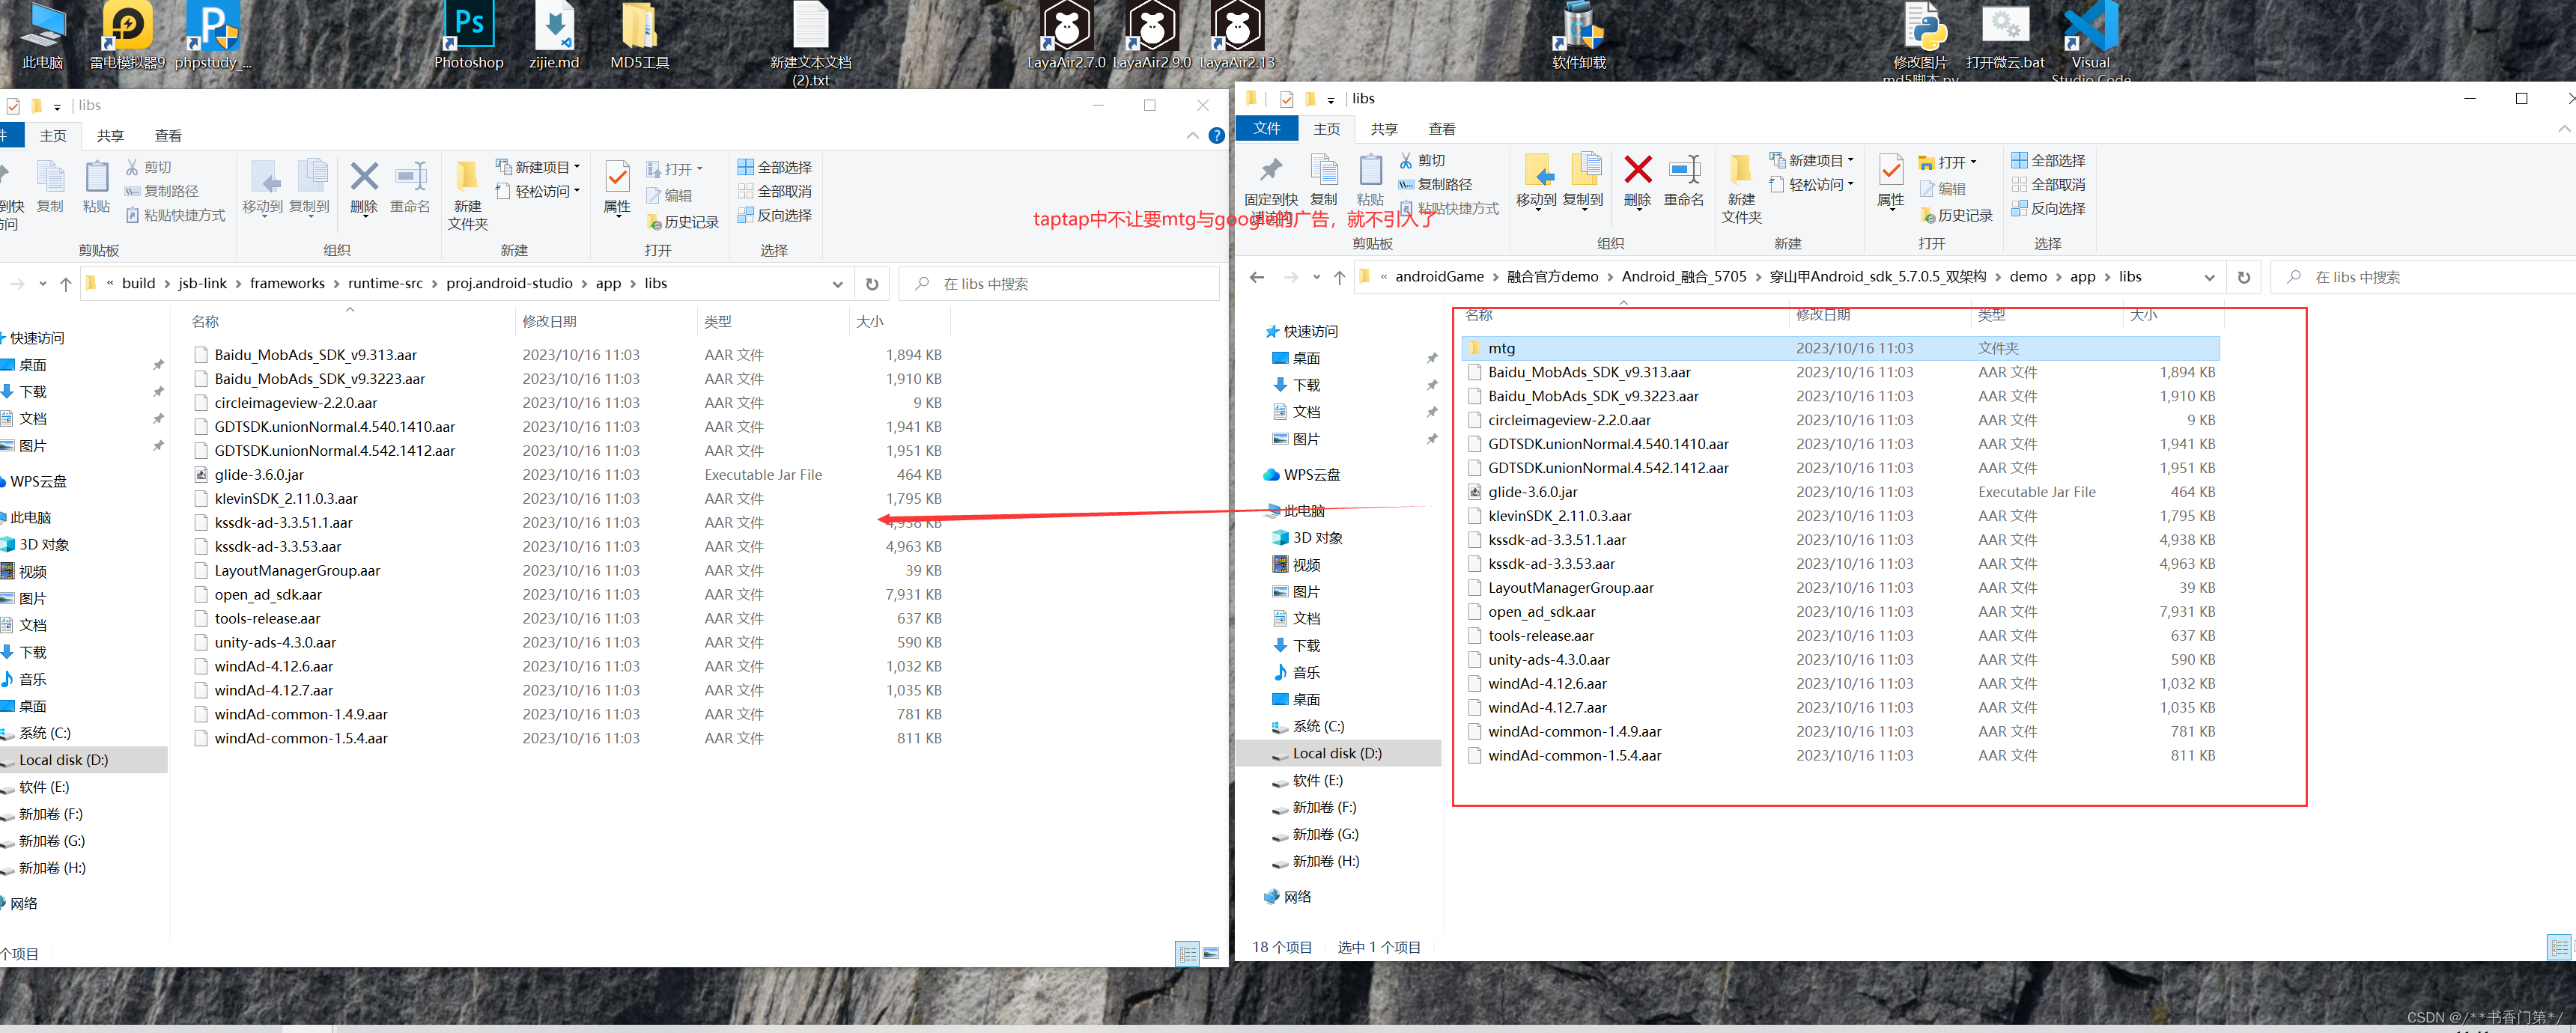Click 'frameworks' breadcrumb in left address bar

[x=287, y=284]
